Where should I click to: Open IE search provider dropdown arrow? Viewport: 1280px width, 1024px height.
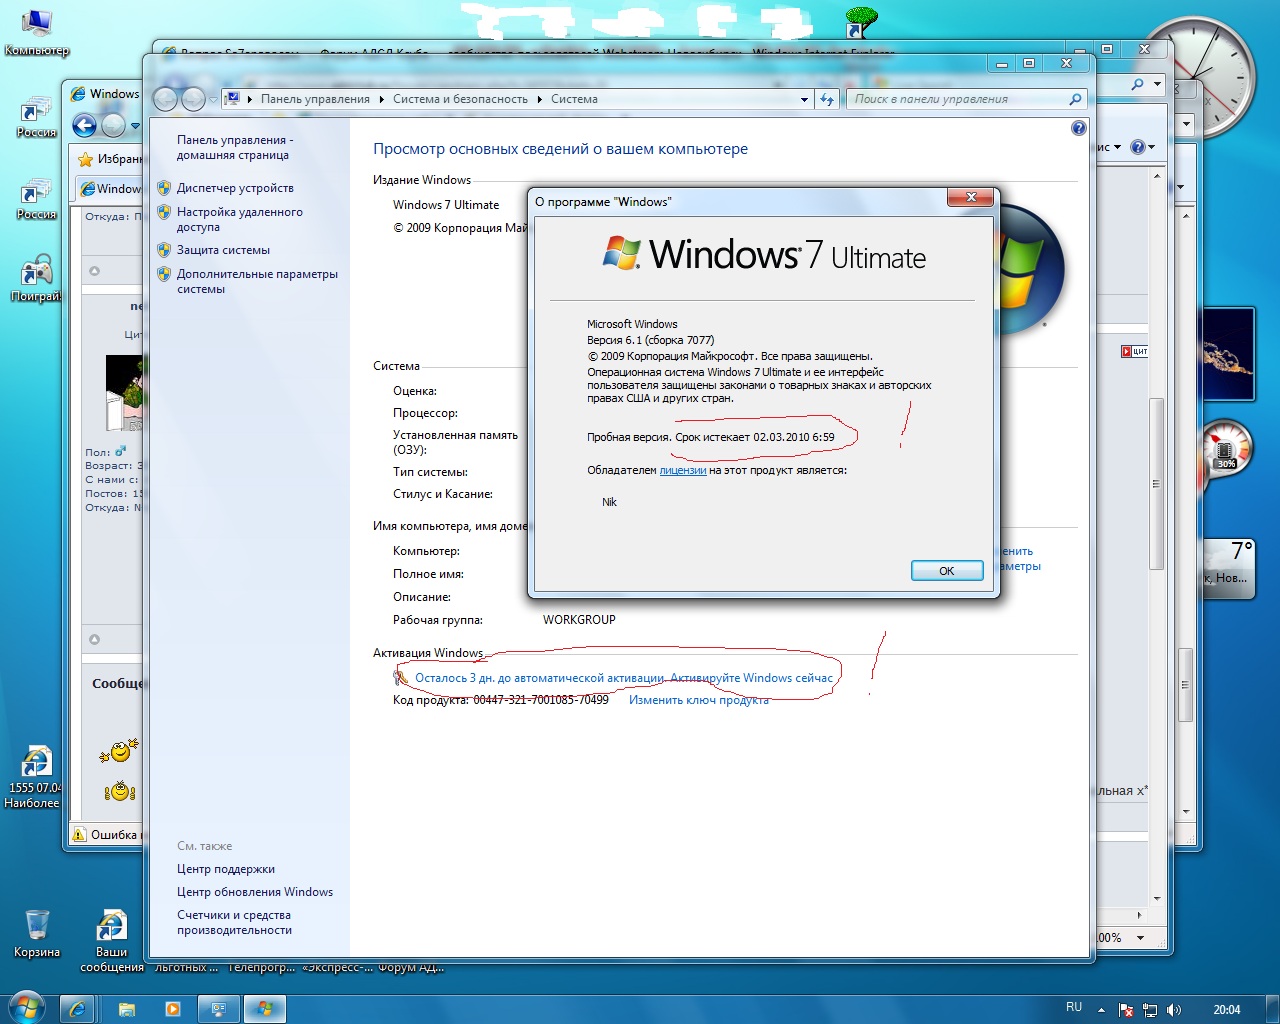[1157, 85]
